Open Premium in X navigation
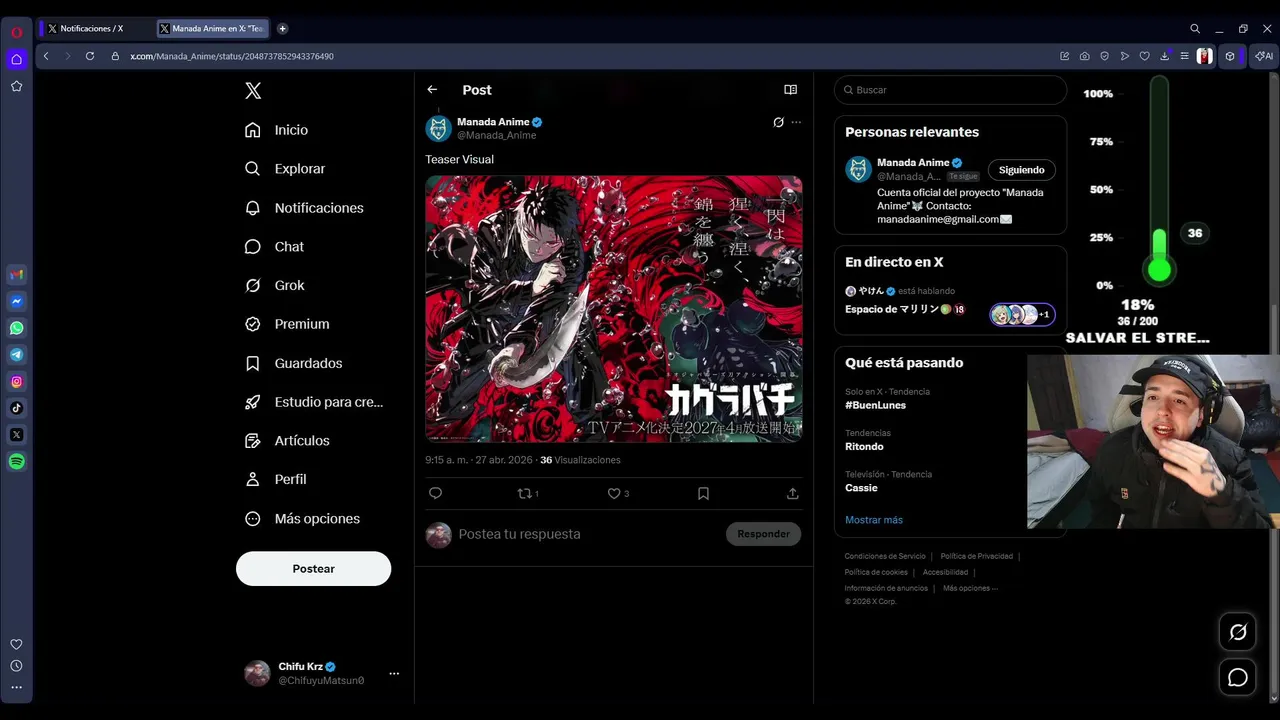 288,324
